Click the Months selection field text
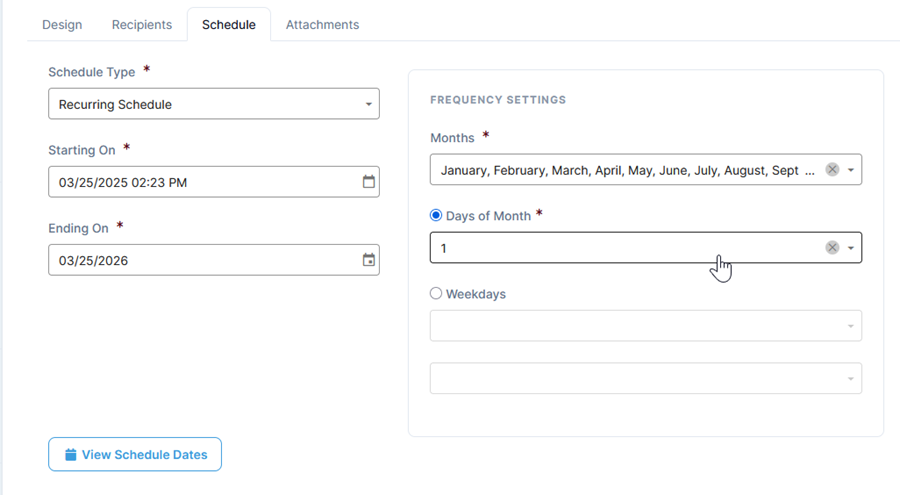The image size is (900, 495). point(620,170)
